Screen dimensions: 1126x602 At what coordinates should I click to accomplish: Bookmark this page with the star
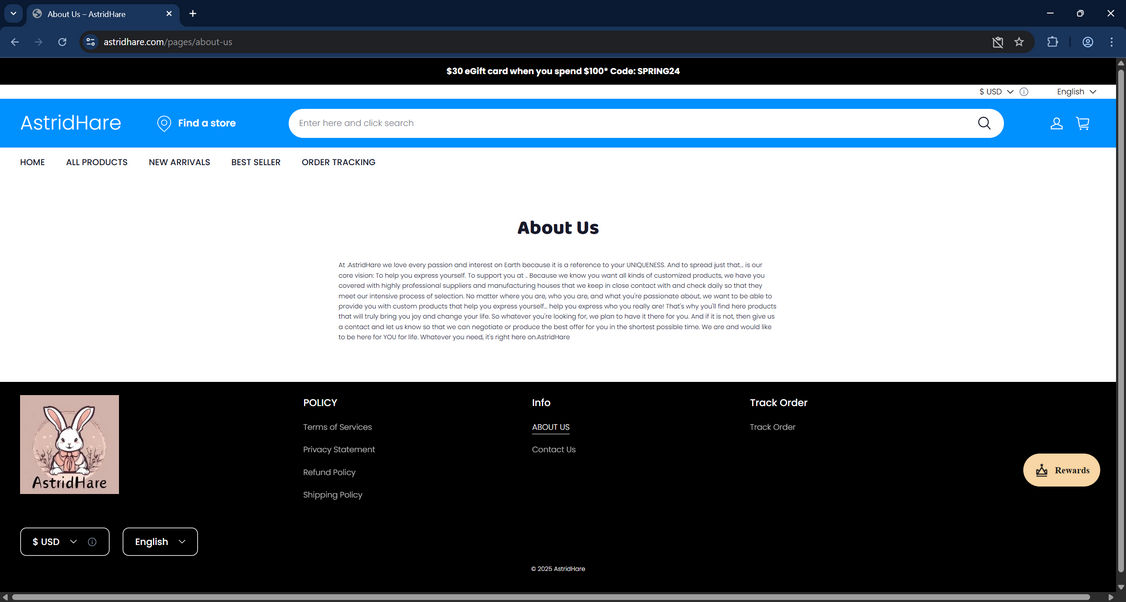click(1019, 42)
